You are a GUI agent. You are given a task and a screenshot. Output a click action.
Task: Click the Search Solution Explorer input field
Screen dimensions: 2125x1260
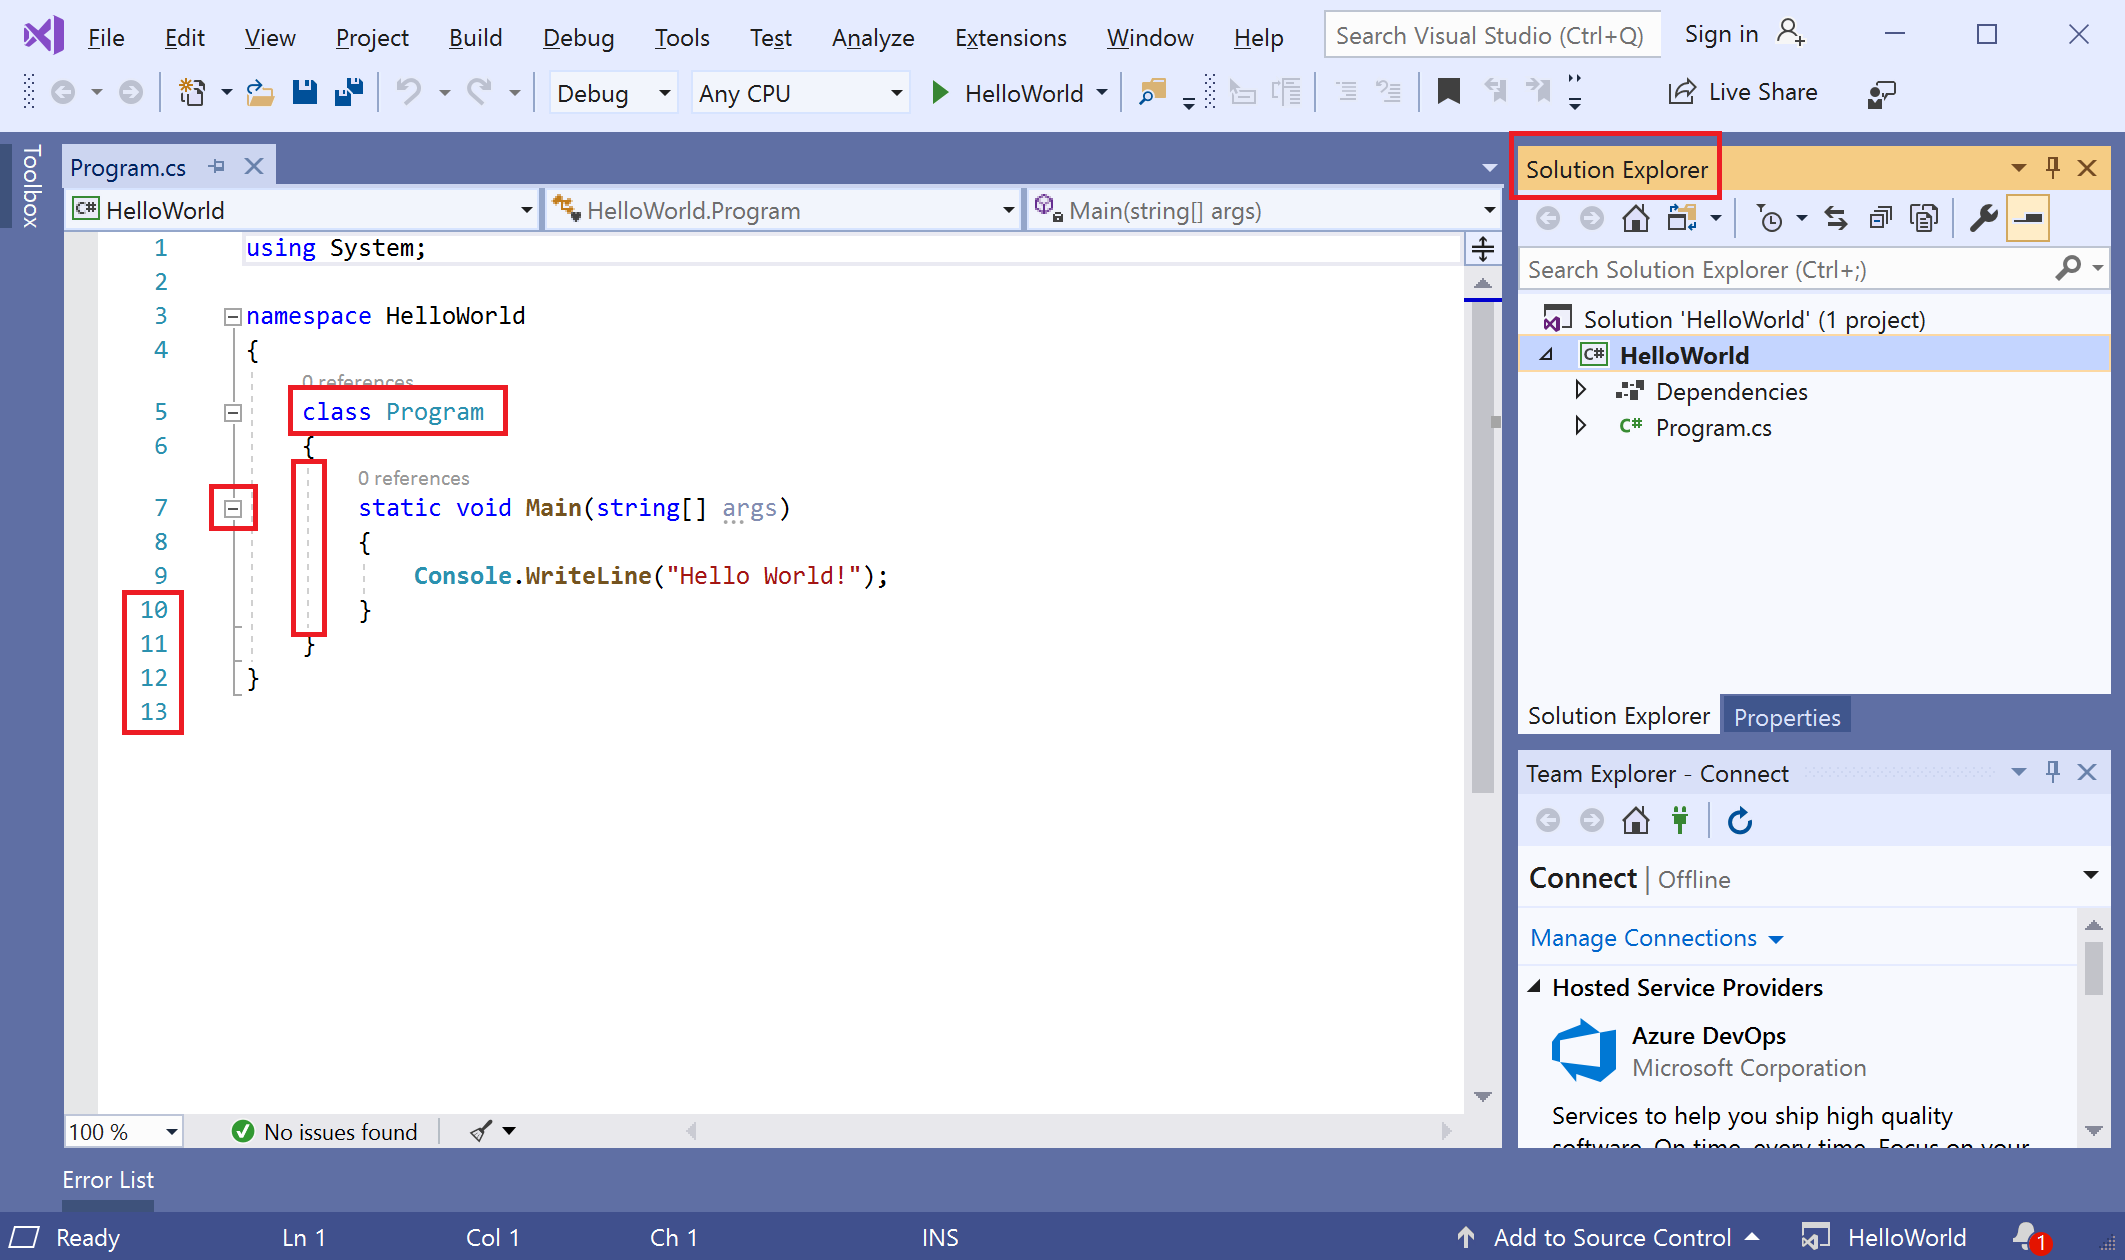tap(1786, 270)
